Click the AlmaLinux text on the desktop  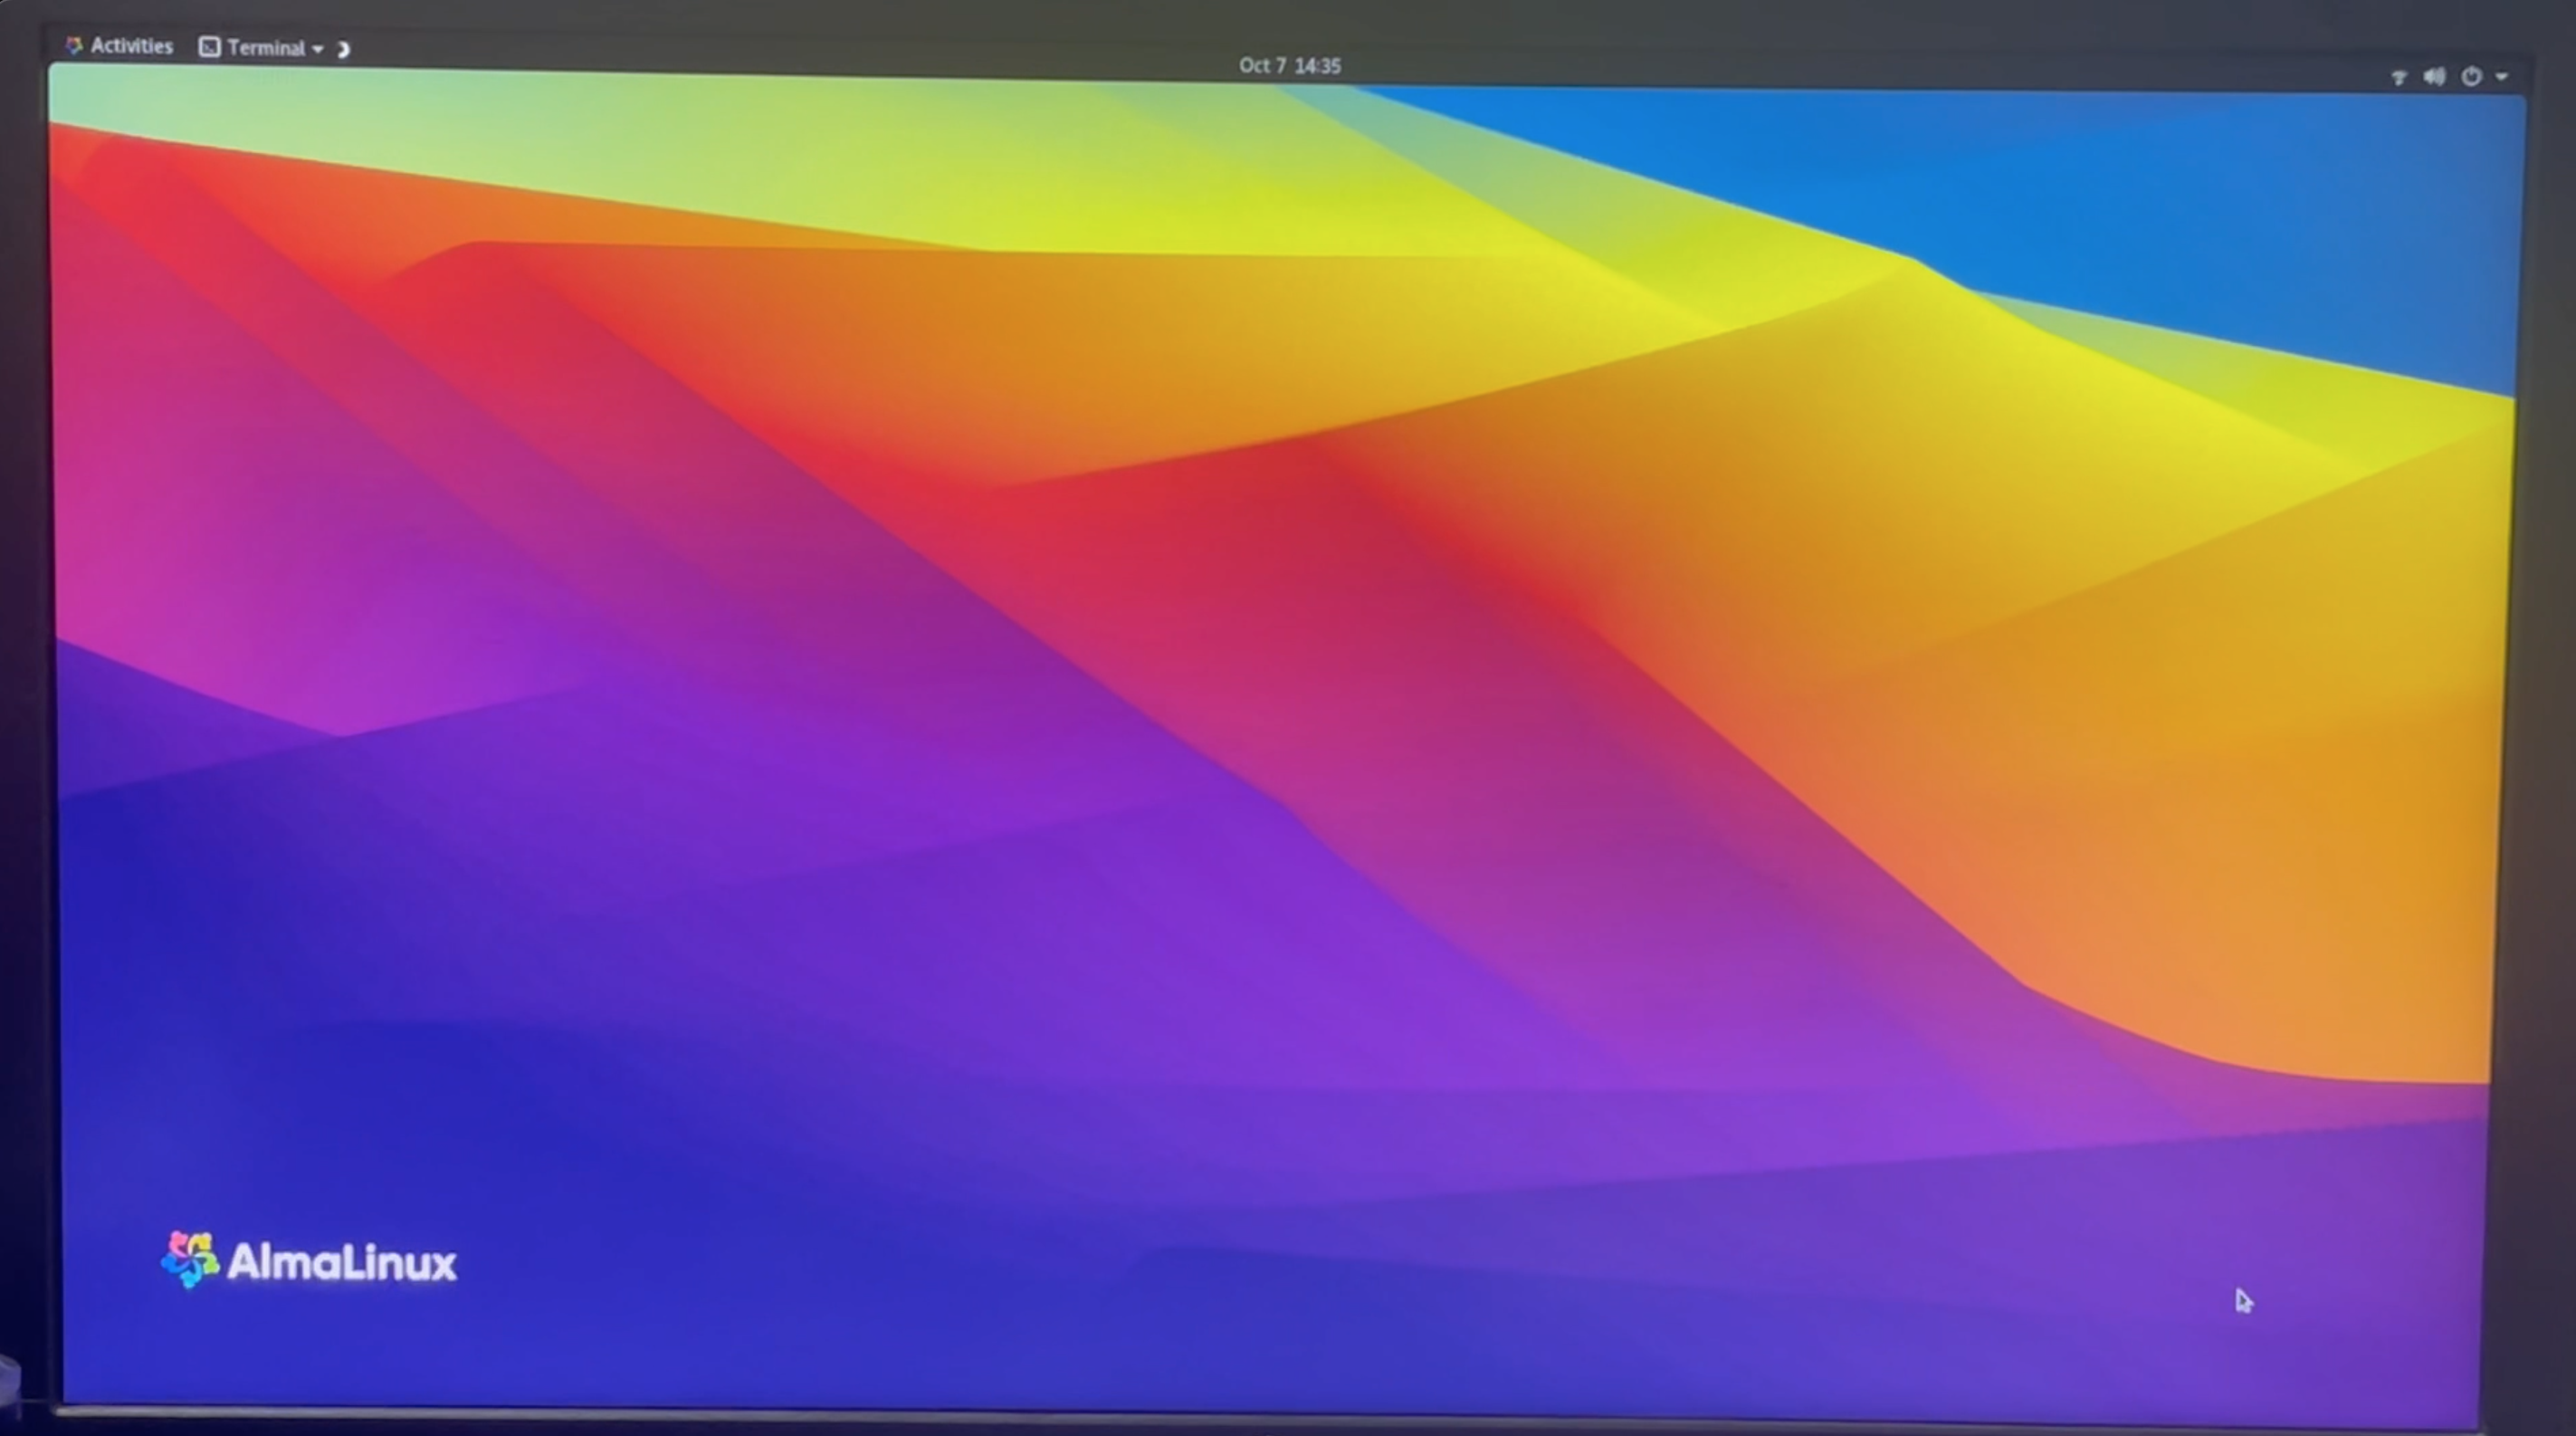click(x=342, y=1262)
